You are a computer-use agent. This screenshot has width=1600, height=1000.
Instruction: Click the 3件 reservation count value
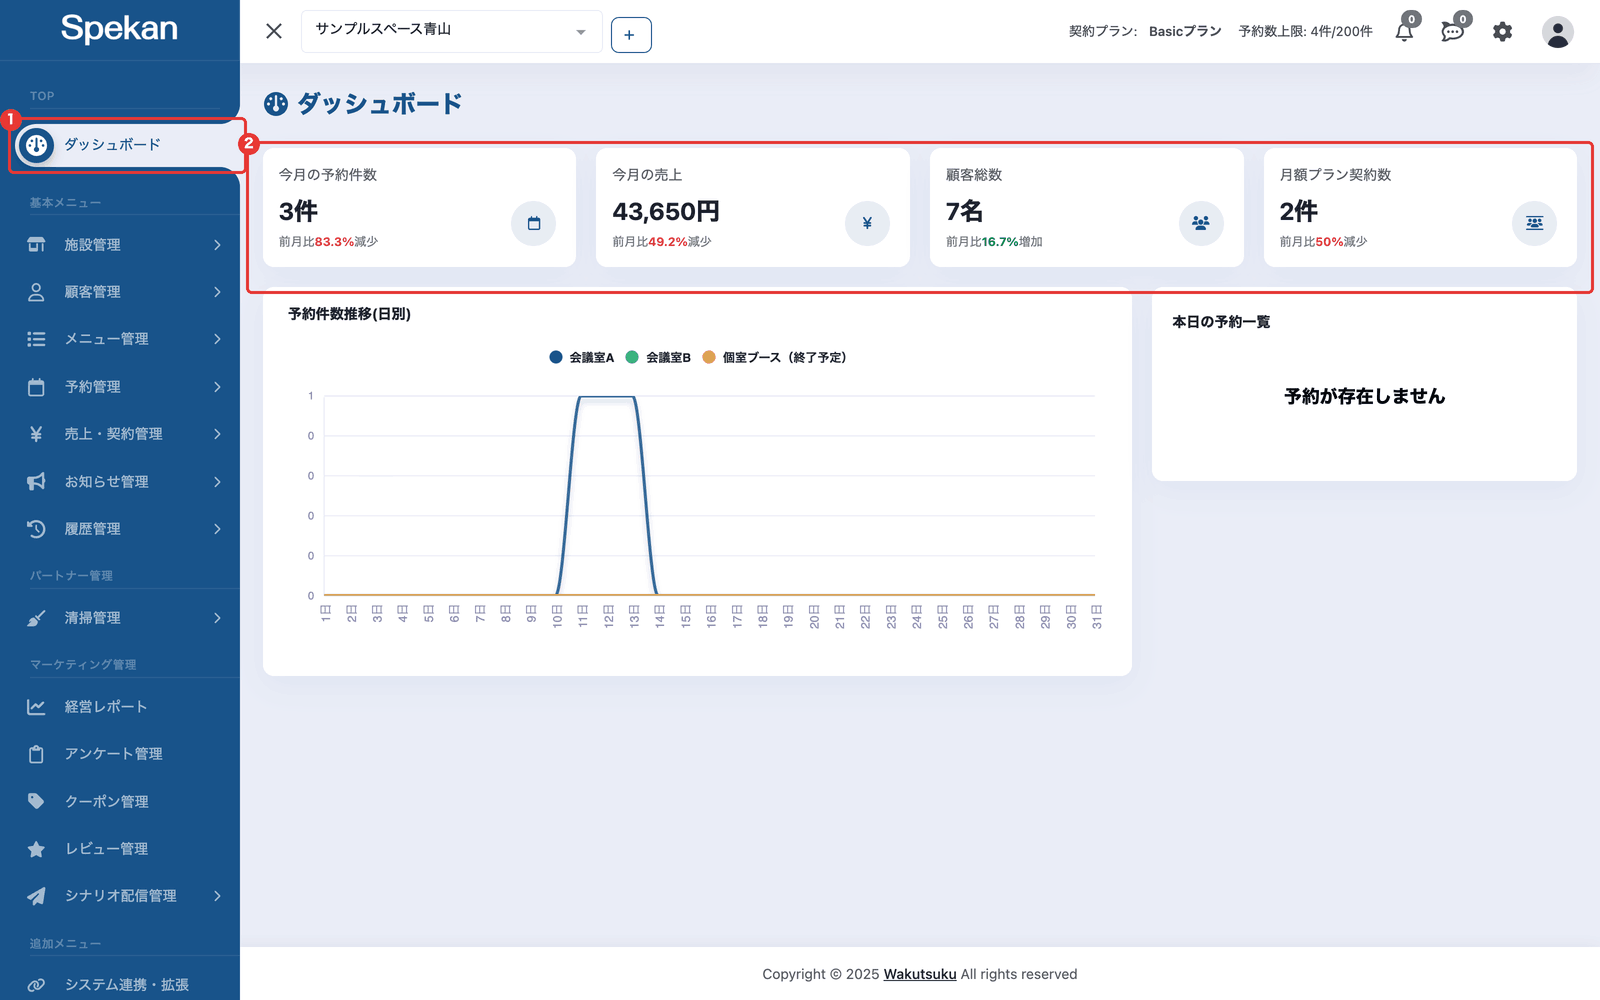pyautogui.click(x=298, y=212)
